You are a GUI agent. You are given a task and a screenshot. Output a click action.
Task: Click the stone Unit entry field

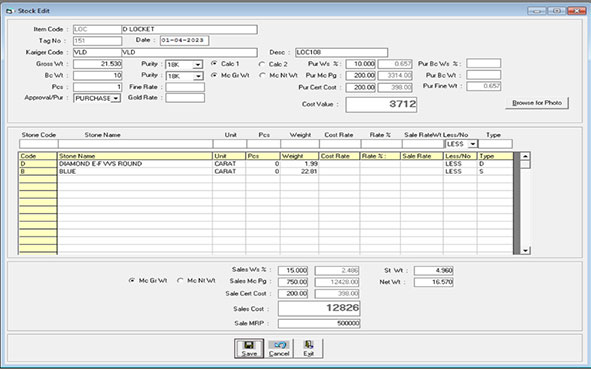point(230,144)
